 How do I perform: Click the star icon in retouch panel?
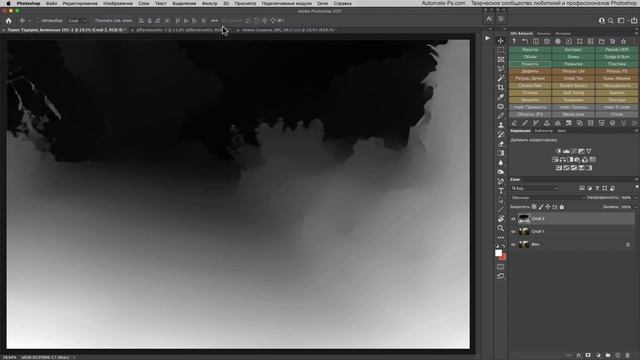tap(623, 41)
